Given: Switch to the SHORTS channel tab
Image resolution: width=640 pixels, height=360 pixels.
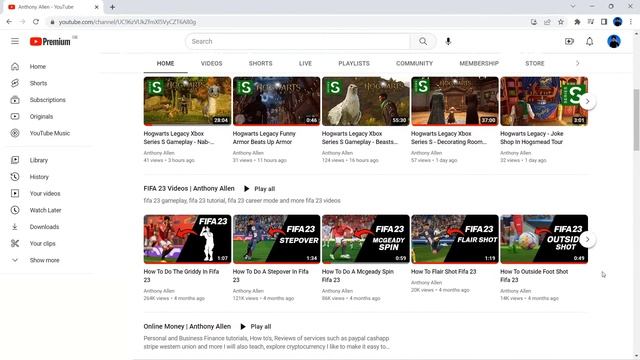Looking at the screenshot, I should tap(260, 64).
